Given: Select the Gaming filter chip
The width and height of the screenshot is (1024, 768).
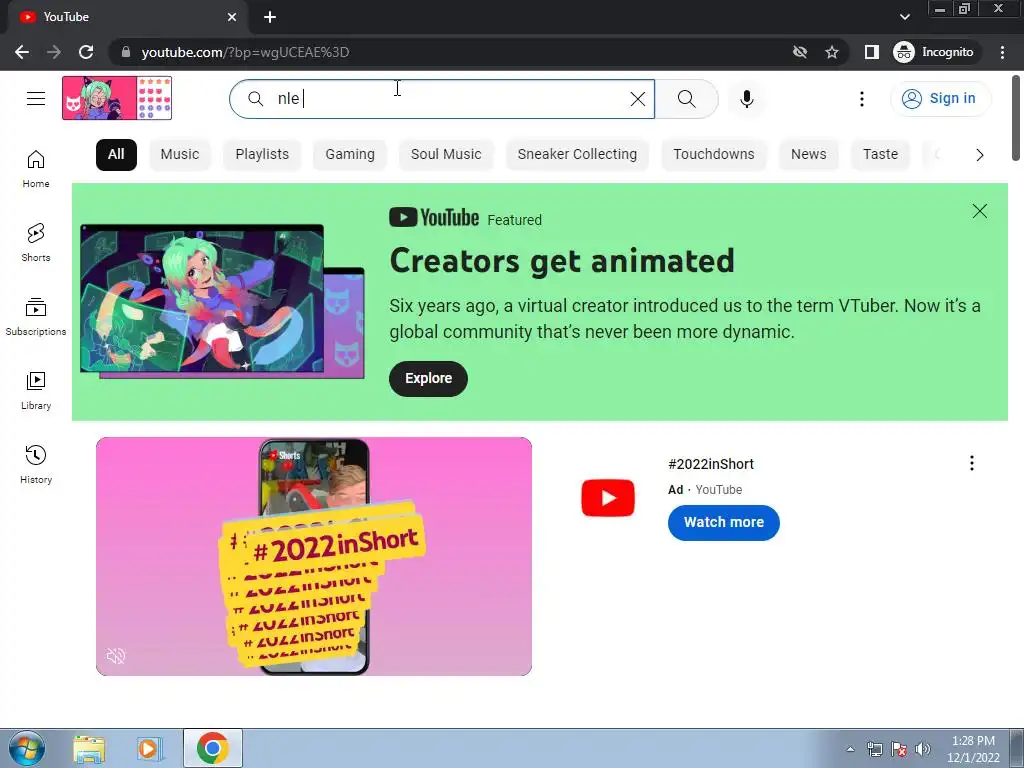Looking at the screenshot, I should 350,155.
